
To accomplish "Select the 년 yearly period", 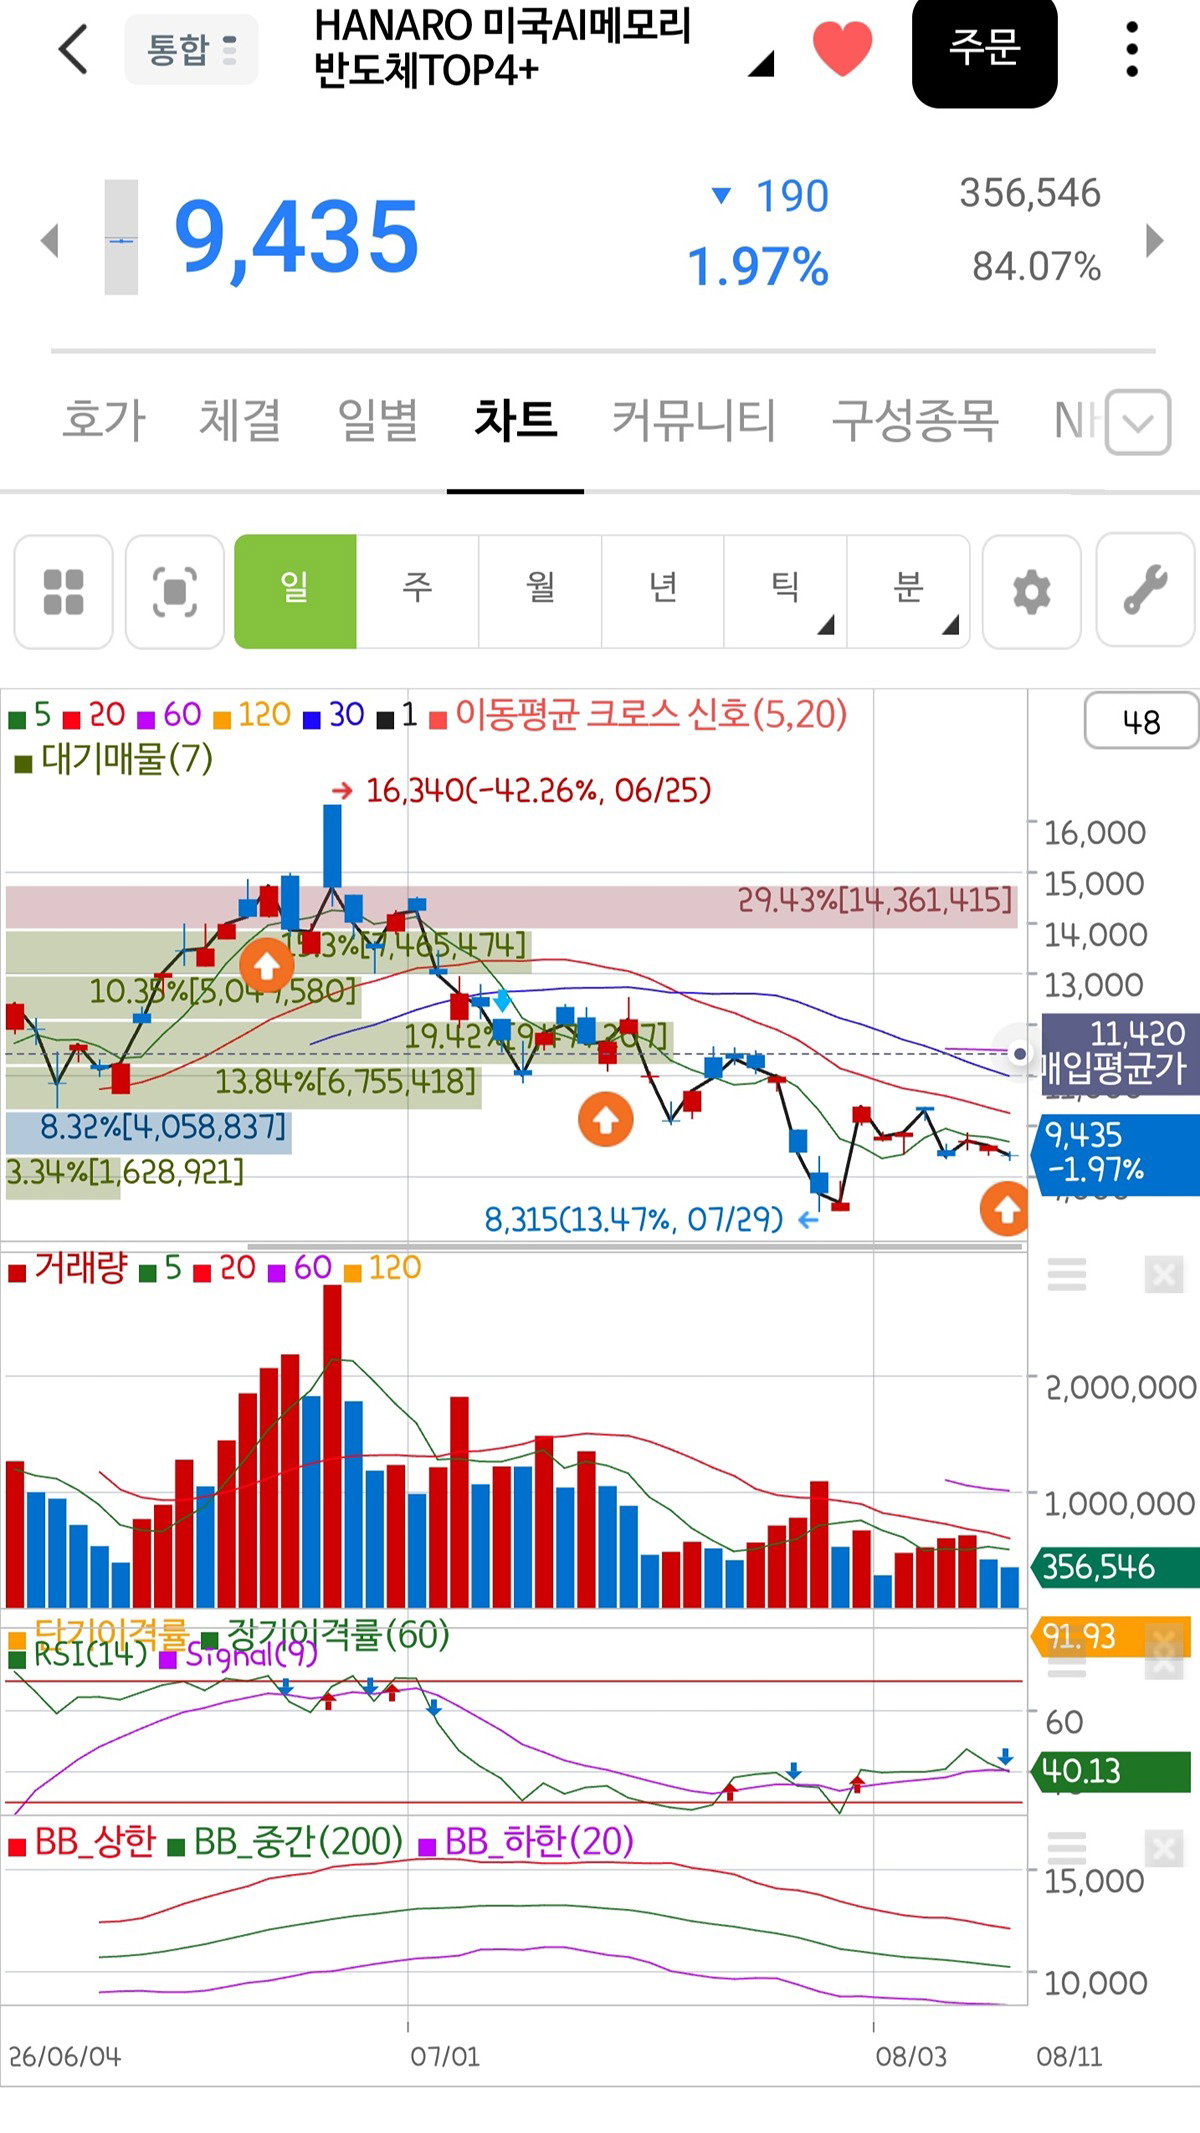I will coord(662,591).
